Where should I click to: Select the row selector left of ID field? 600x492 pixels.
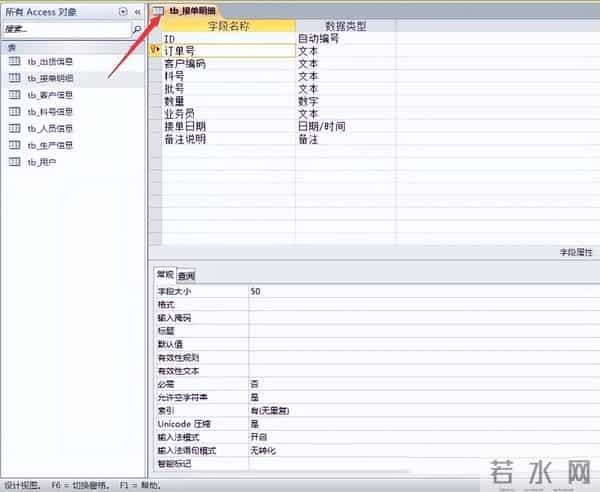coord(155,38)
